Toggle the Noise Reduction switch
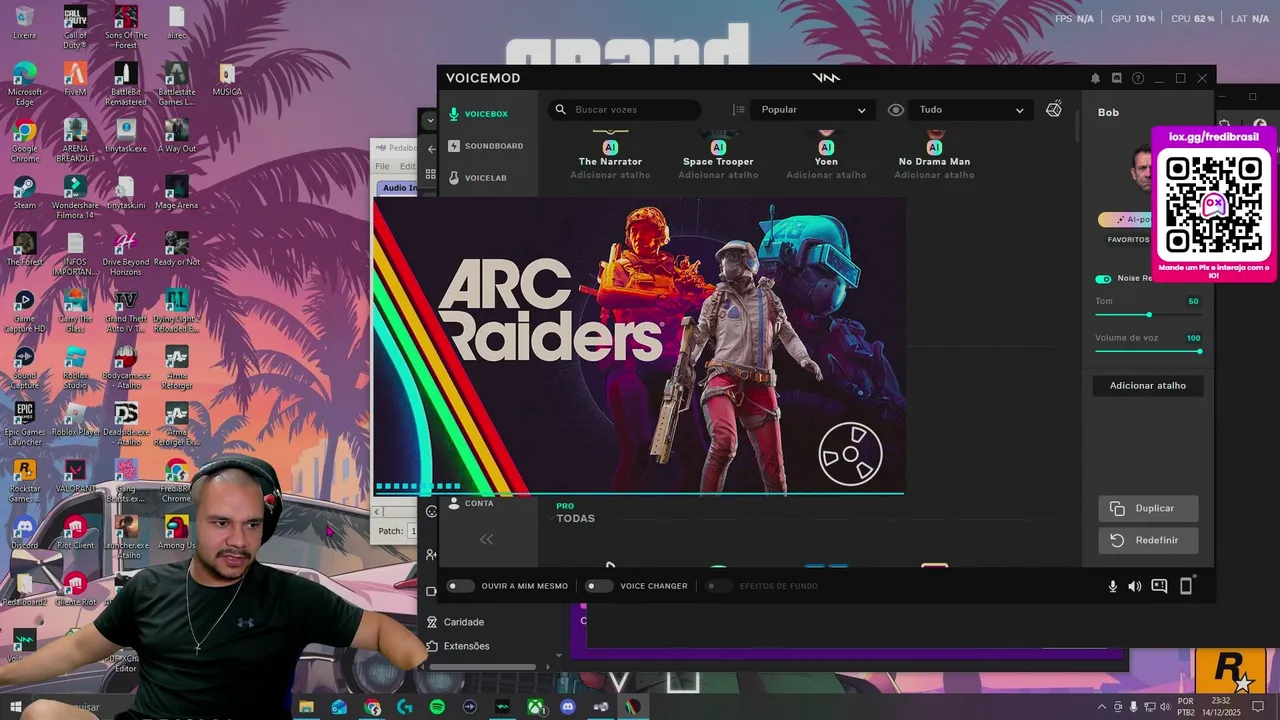The height and width of the screenshot is (720, 1280). [x=1103, y=279]
